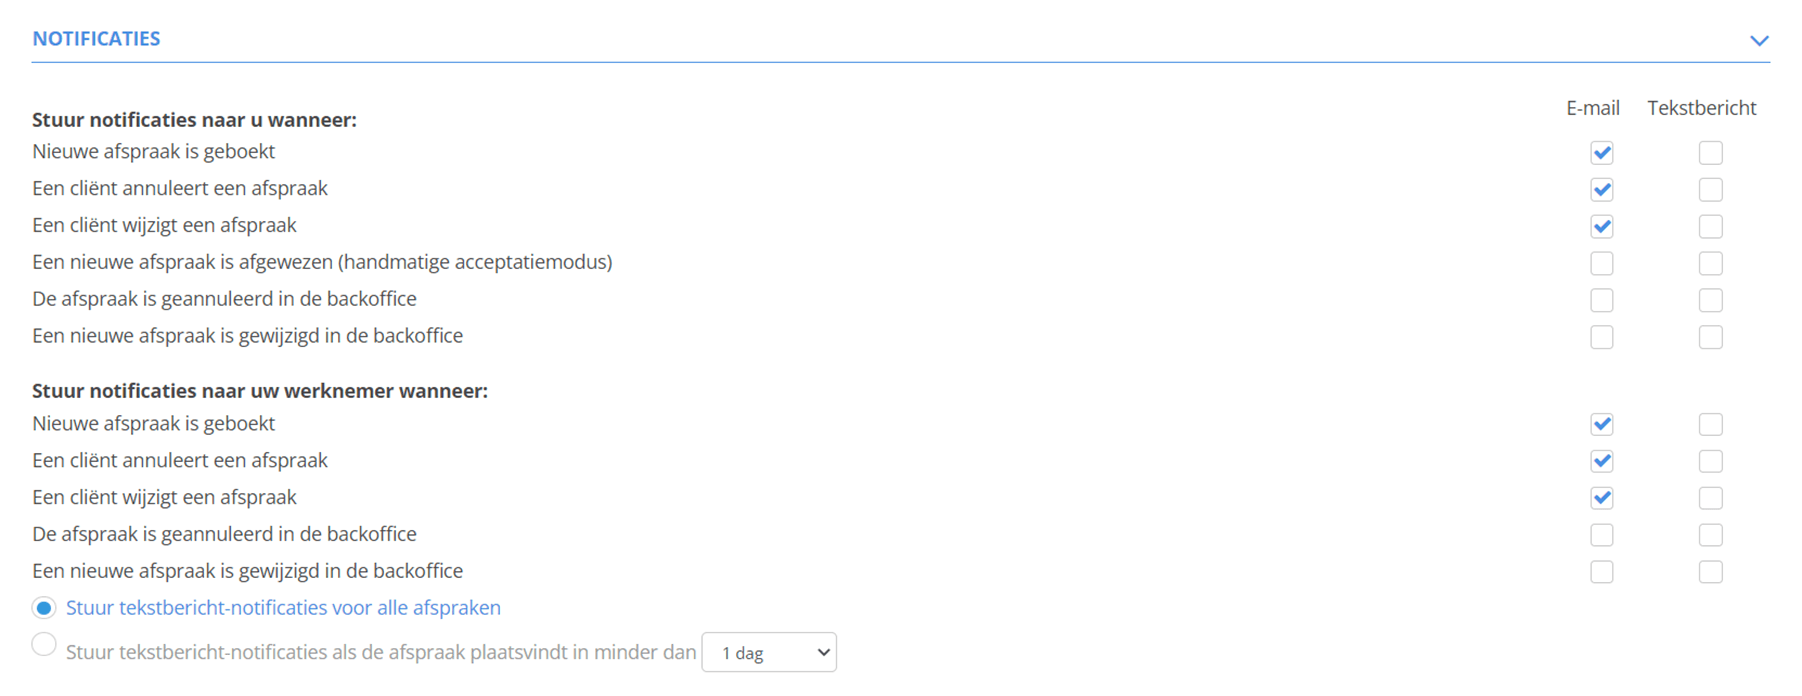Screen dimensions: 1802x696
Task: Uncheck E-mail for your 'Nieuwe afspraak is geboekt'
Action: click(1602, 153)
